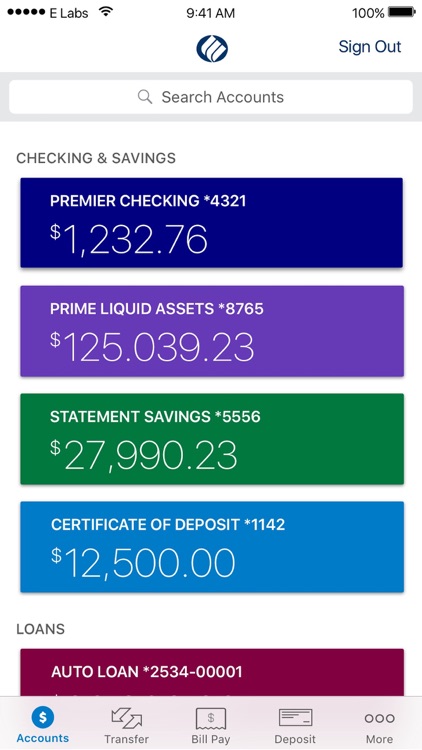Viewport: 422px width, 750px height.
Task: Focus the Search Accounts field
Action: click(x=211, y=97)
